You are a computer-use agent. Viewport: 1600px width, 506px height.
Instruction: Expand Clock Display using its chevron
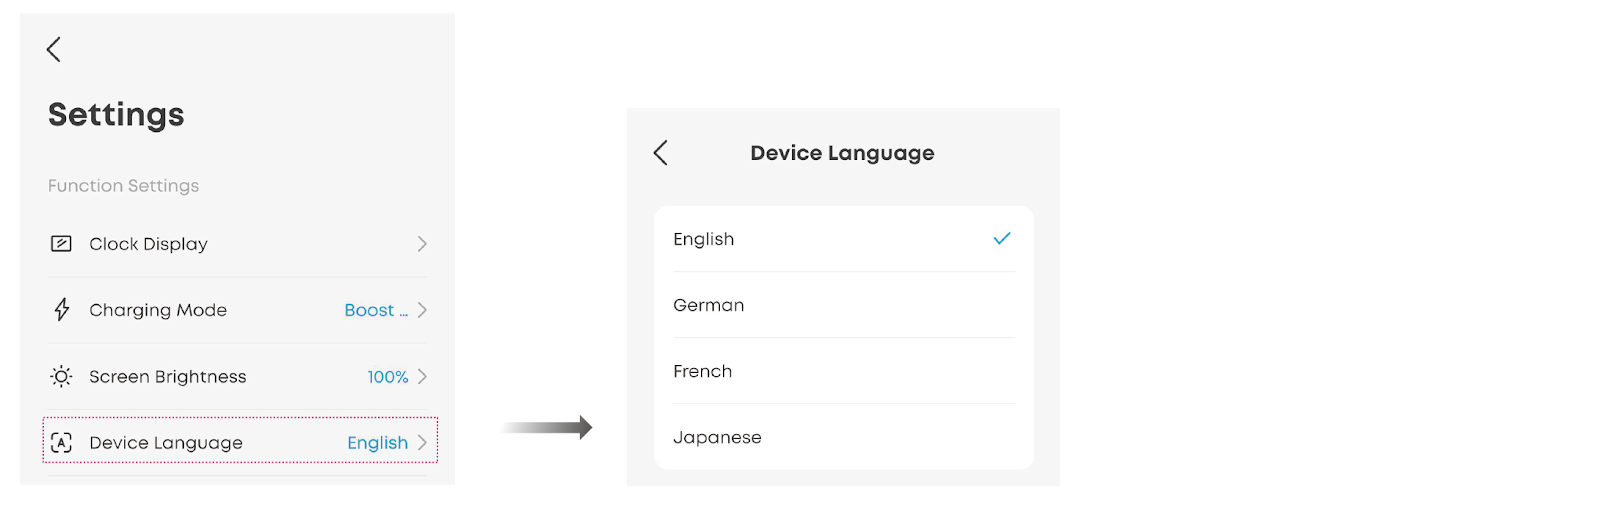click(422, 244)
